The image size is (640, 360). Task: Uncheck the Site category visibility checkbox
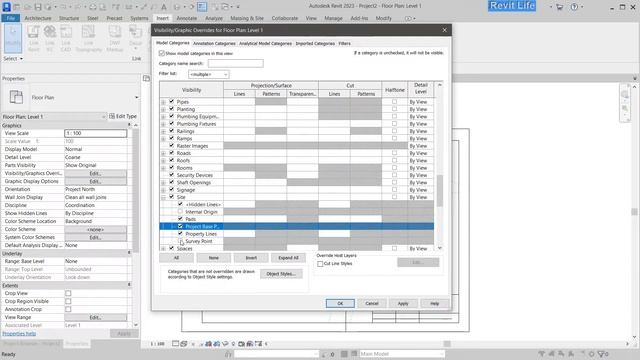(171, 197)
